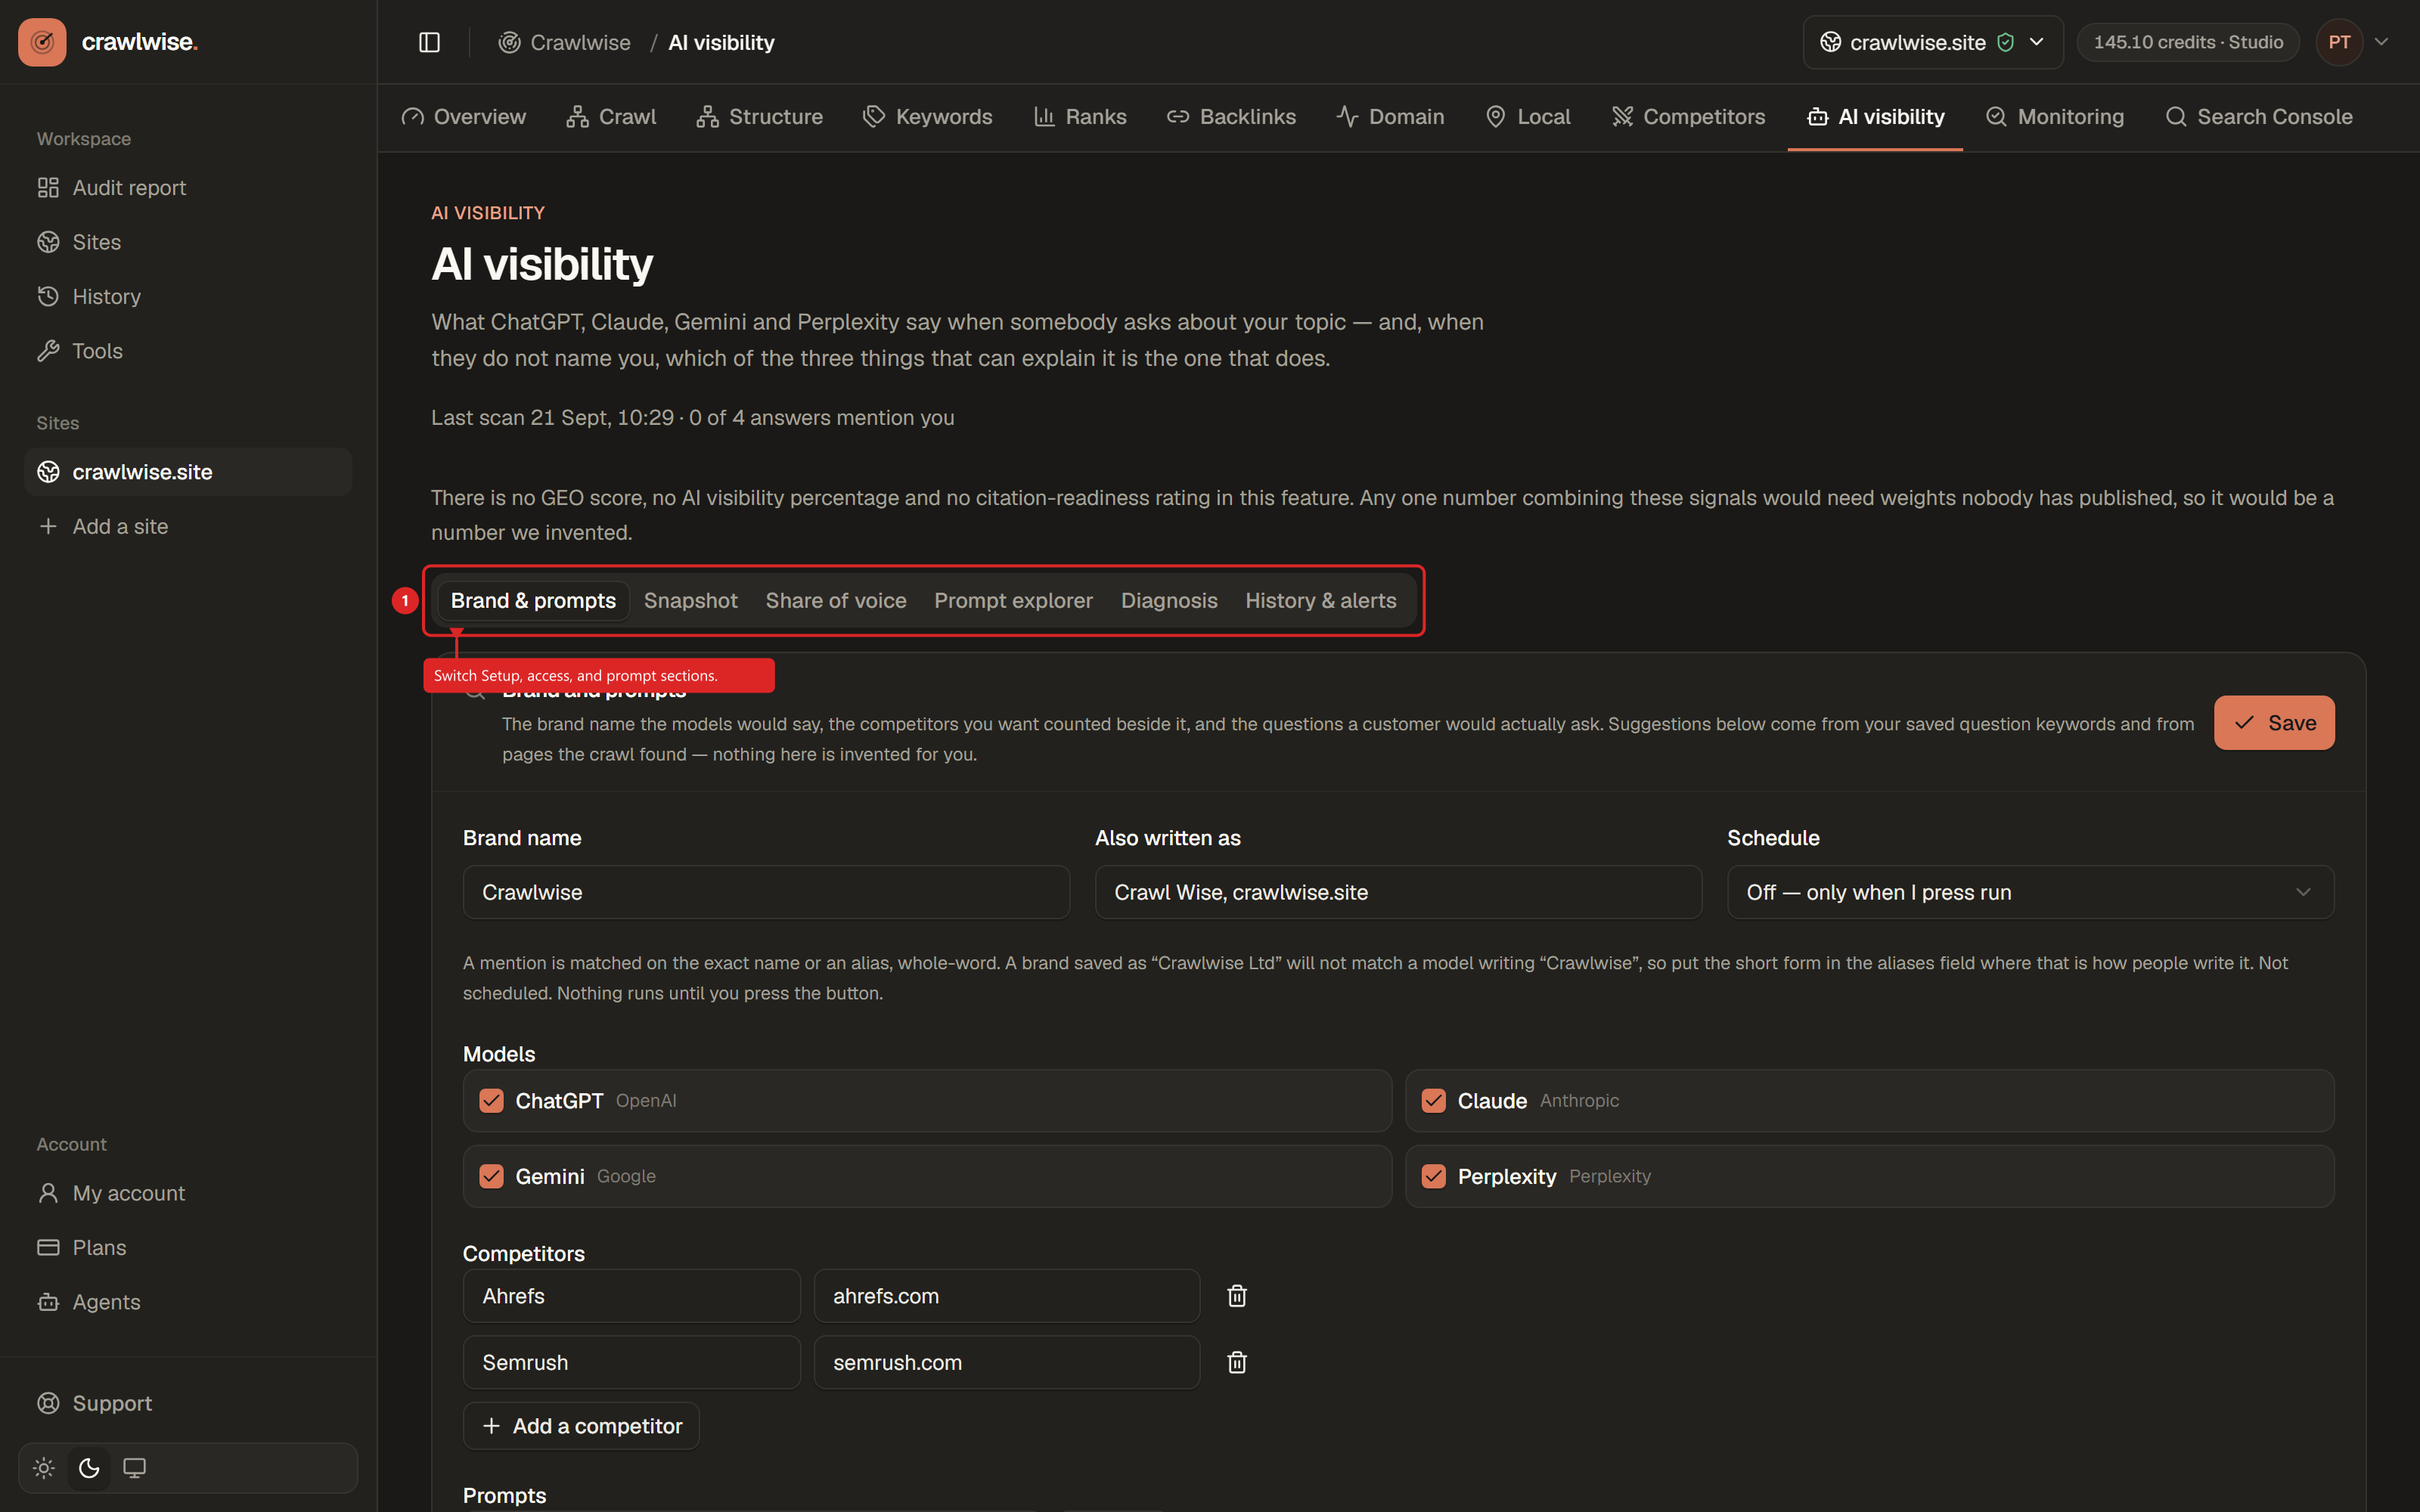This screenshot has height=1512, width=2420.
Task: Open Plans page
Action: [188, 1247]
